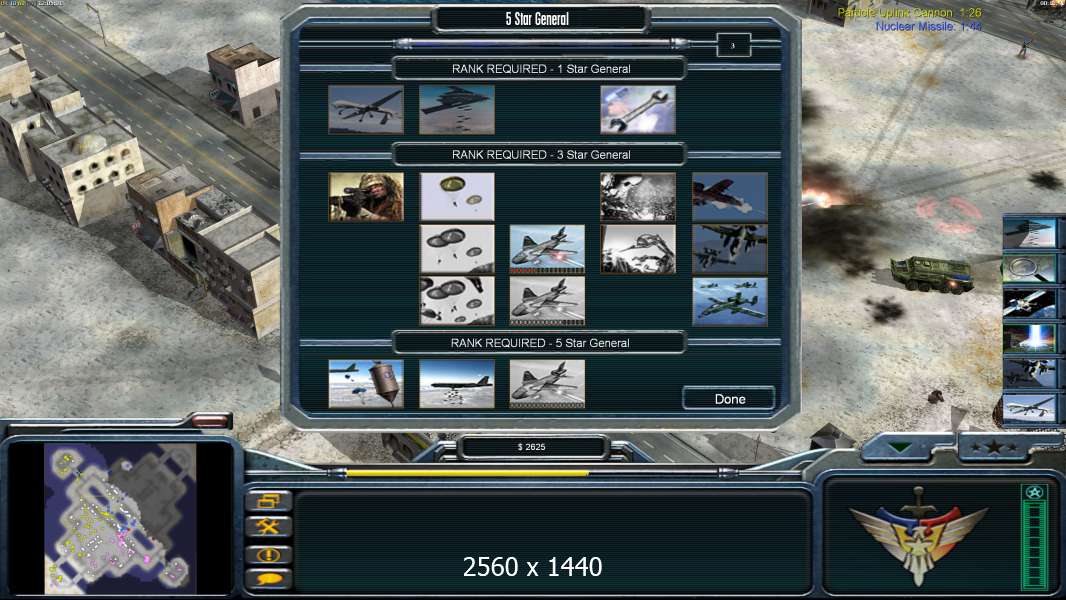1066x600 pixels.
Task: Select the Fuel Air Bomb B-52 icon
Action: (x=457, y=384)
